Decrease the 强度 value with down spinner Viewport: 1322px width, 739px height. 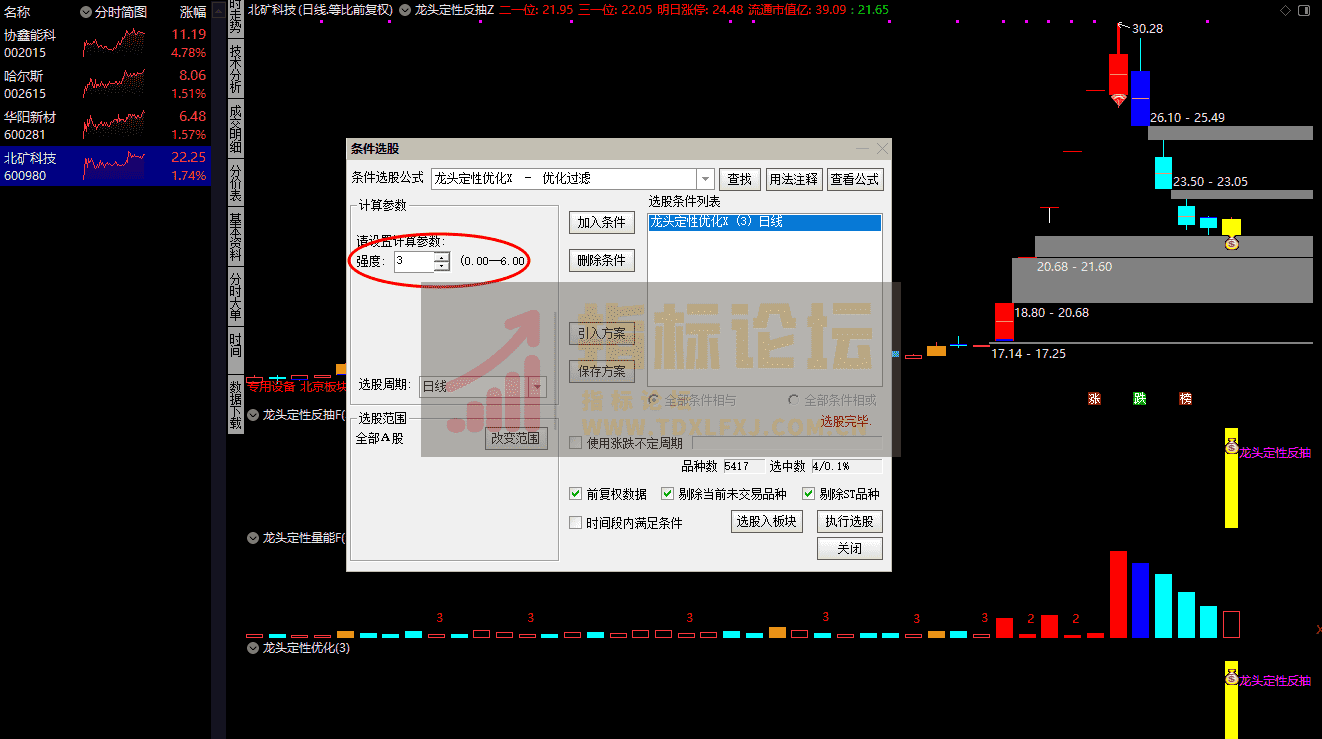[x=442, y=267]
